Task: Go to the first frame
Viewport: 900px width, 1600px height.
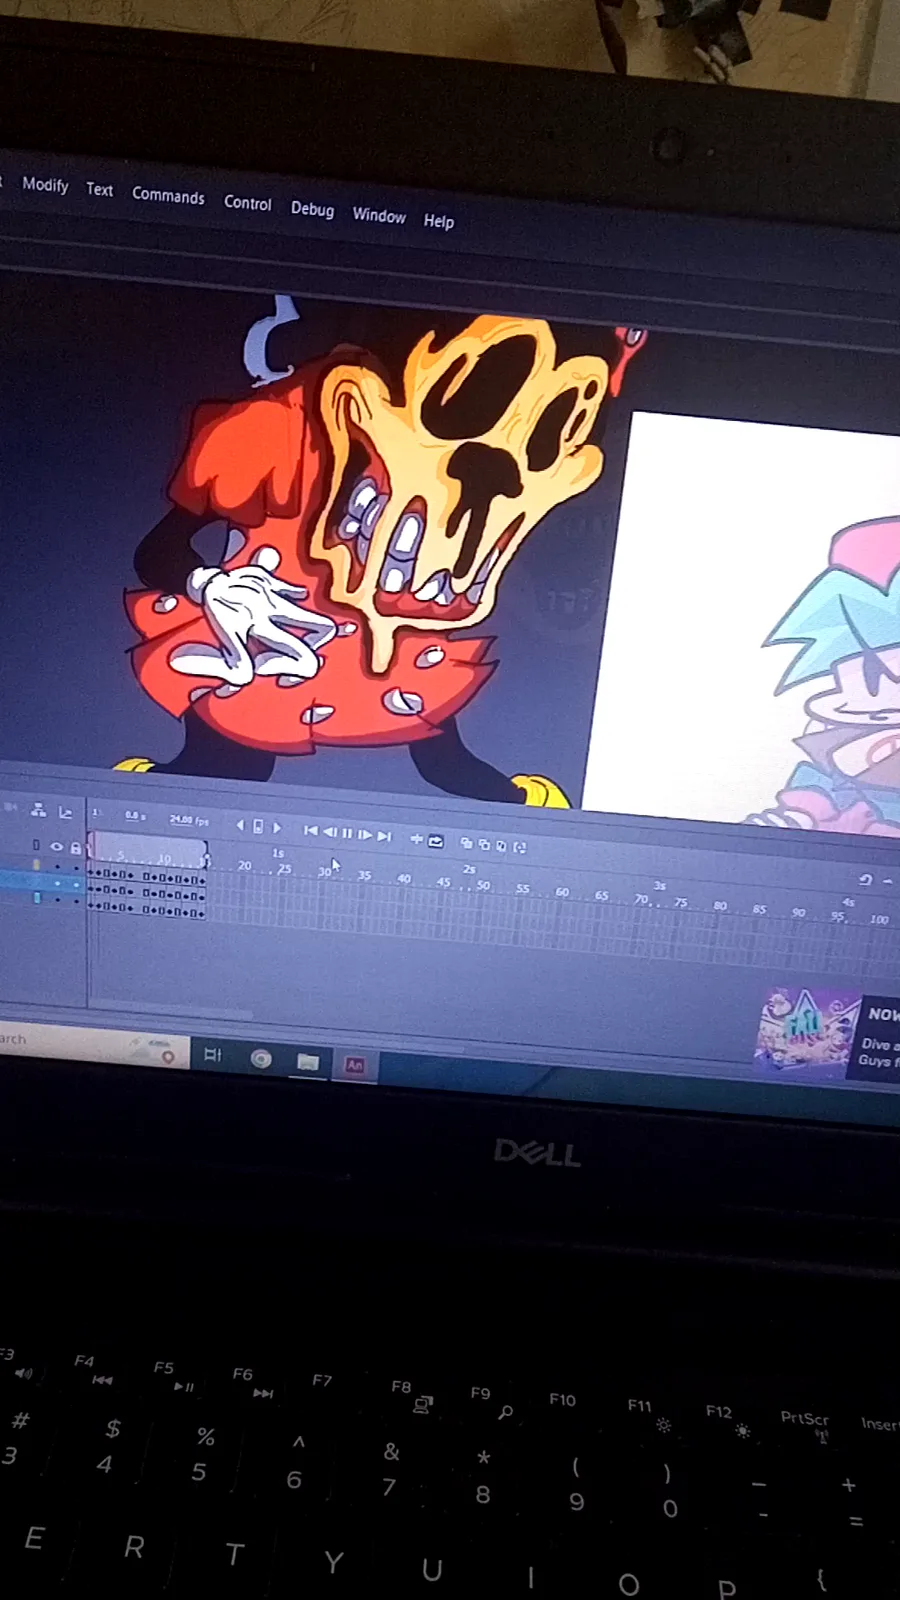Action: [310, 831]
